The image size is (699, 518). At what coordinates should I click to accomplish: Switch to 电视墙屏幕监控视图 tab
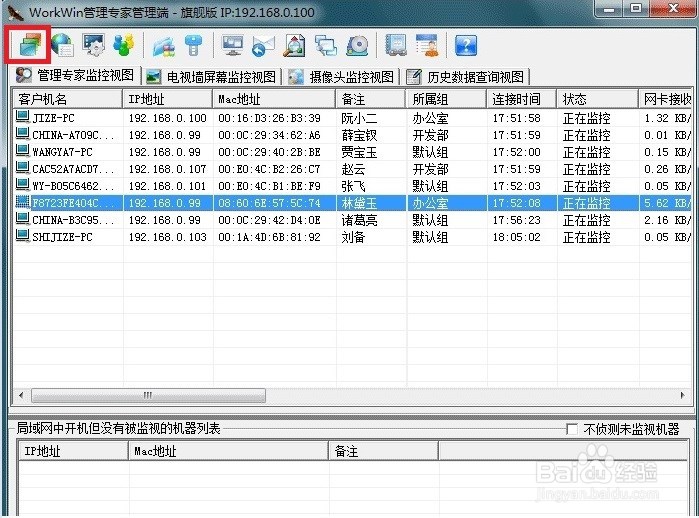211,77
